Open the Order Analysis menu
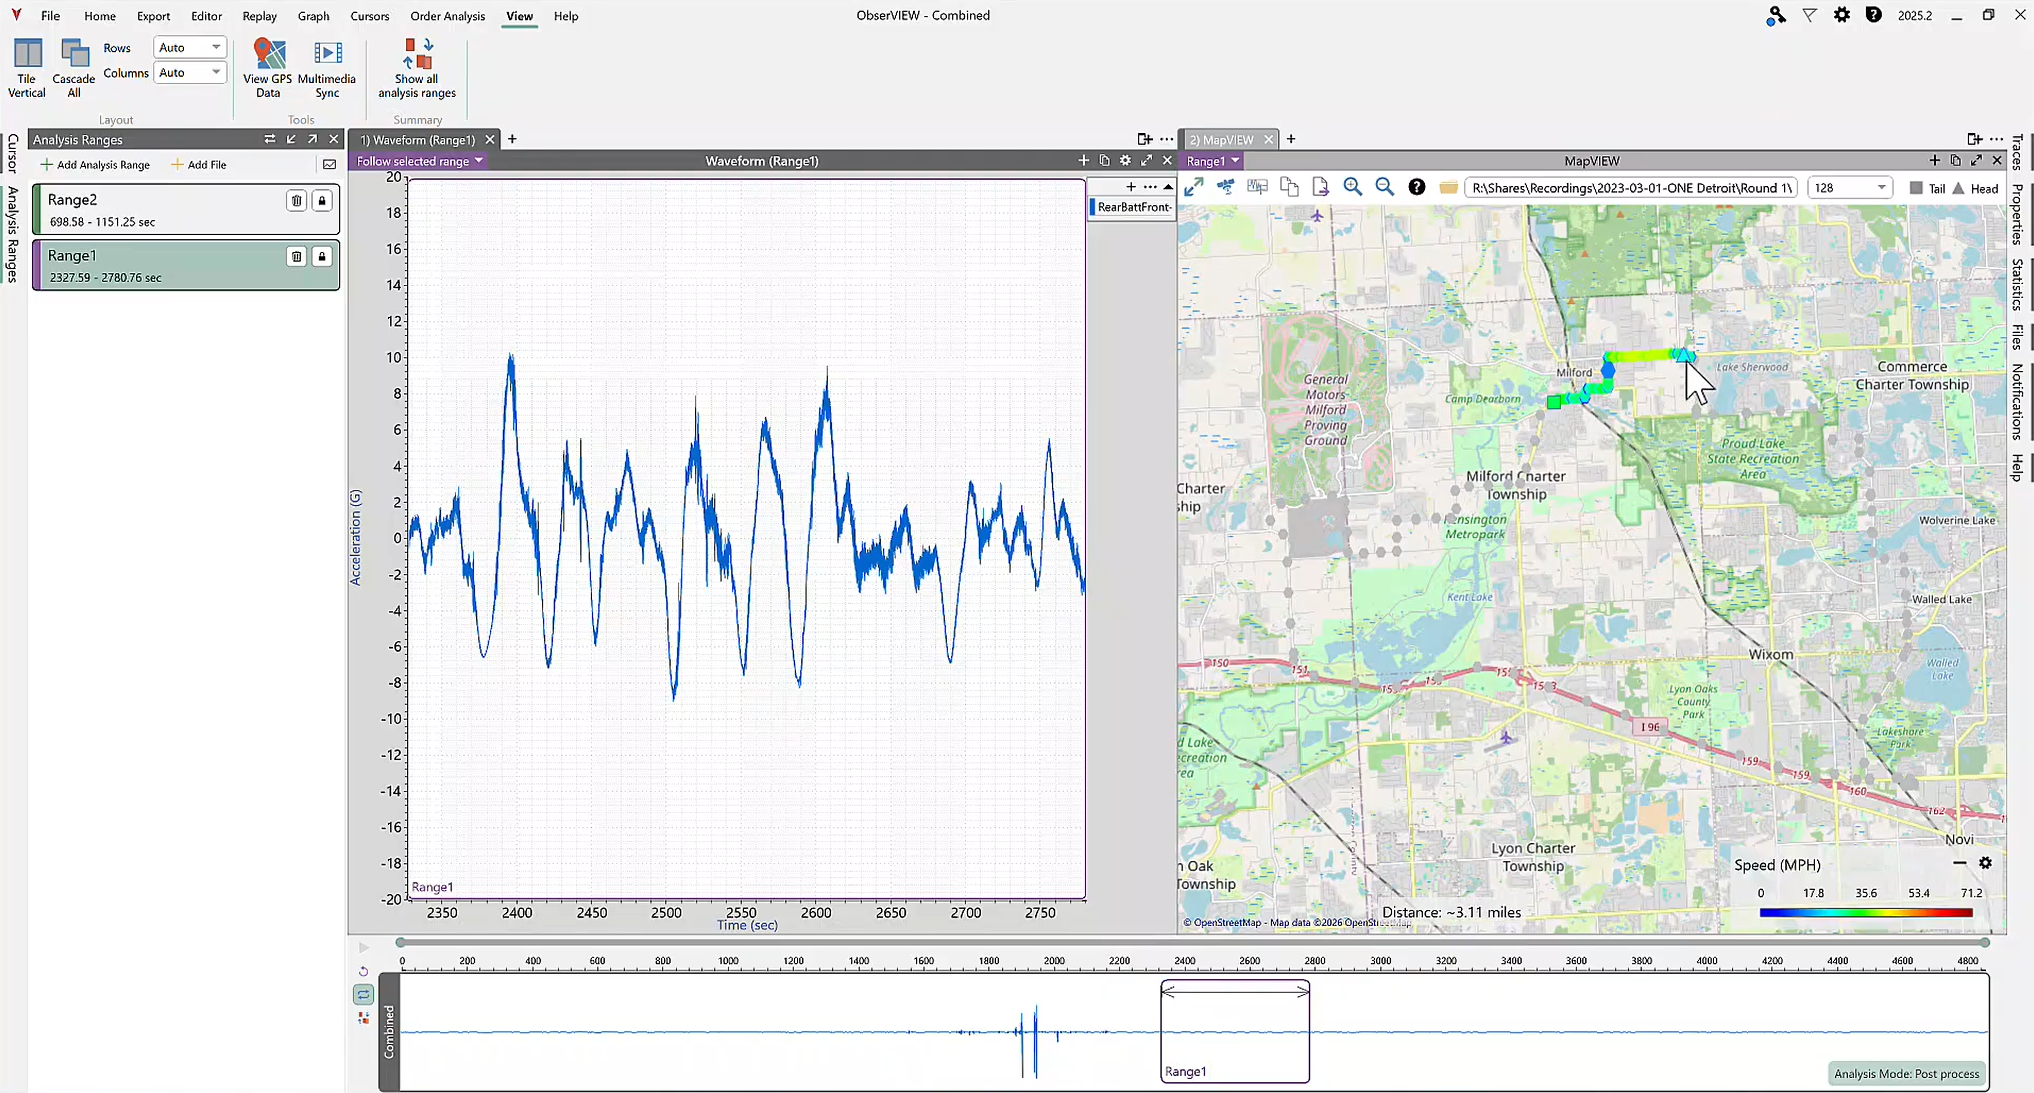 pyautogui.click(x=447, y=16)
